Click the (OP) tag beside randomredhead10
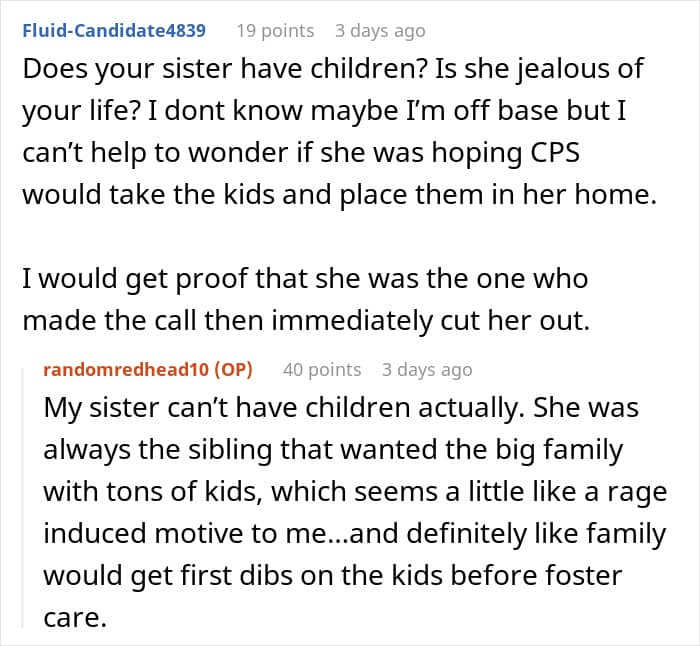The height and width of the screenshot is (646, 700). pos(233,370)
